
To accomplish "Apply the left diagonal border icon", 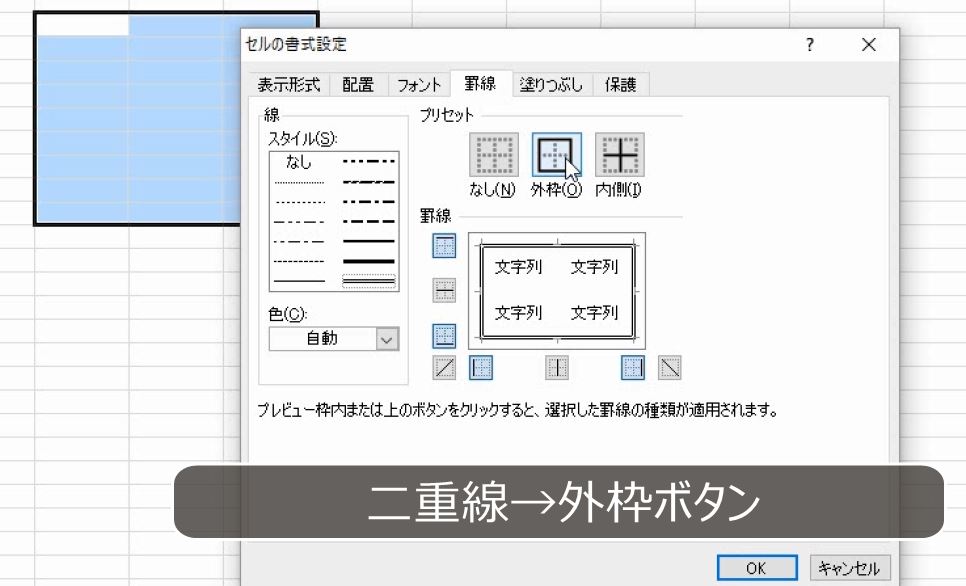I will 443,368.
